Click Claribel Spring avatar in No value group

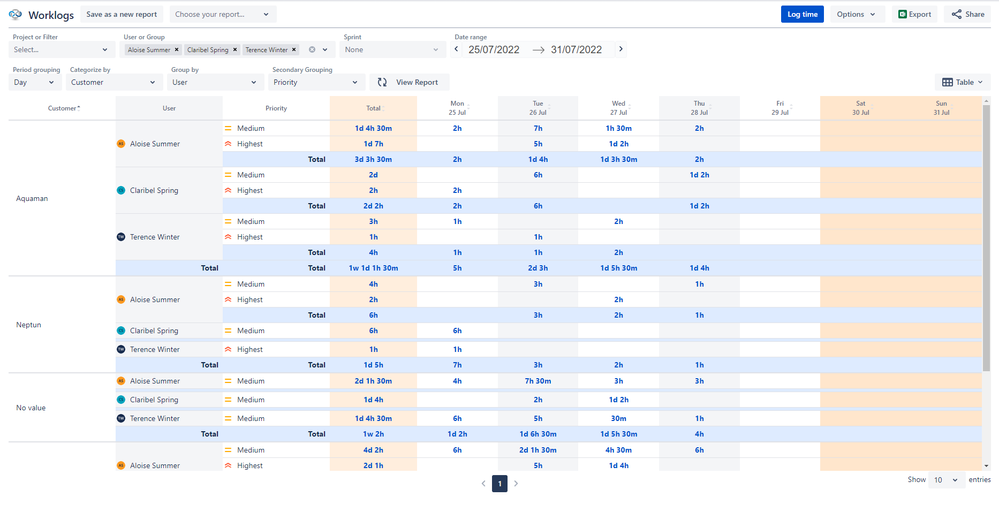(121, 400)
